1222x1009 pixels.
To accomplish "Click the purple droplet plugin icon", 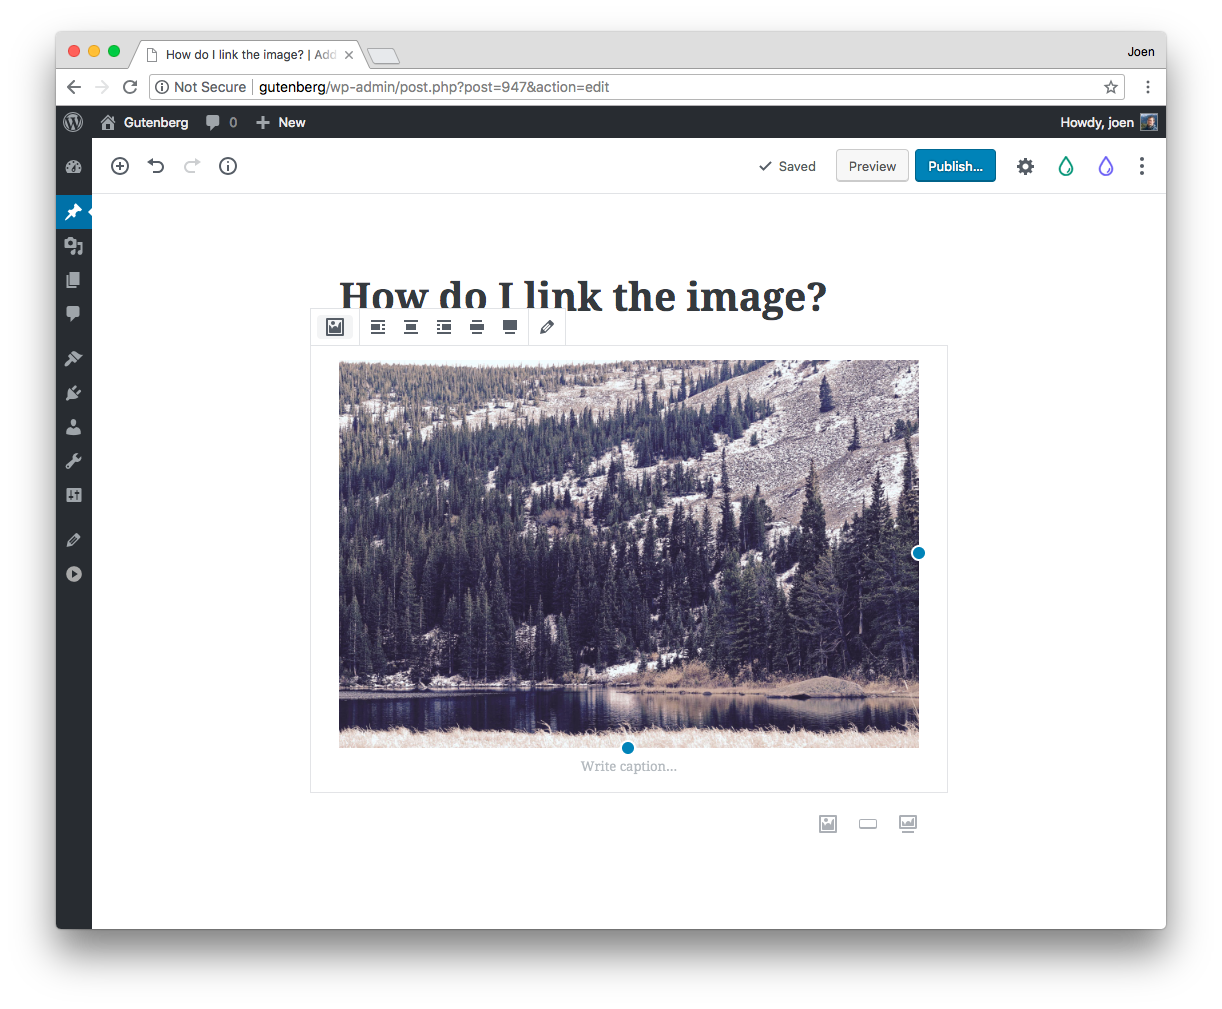I will pos(1105,166).
